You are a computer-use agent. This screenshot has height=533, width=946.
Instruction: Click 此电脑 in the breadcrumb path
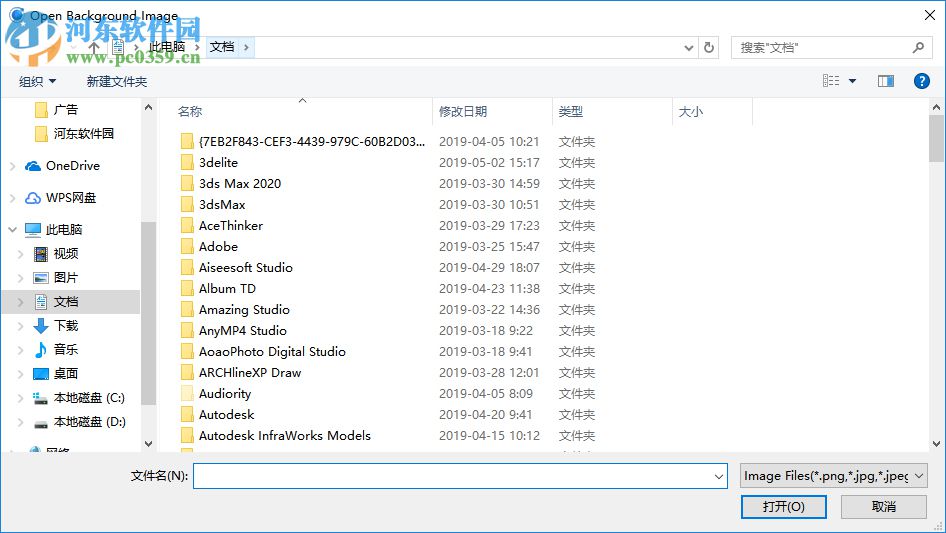(167, 47)
